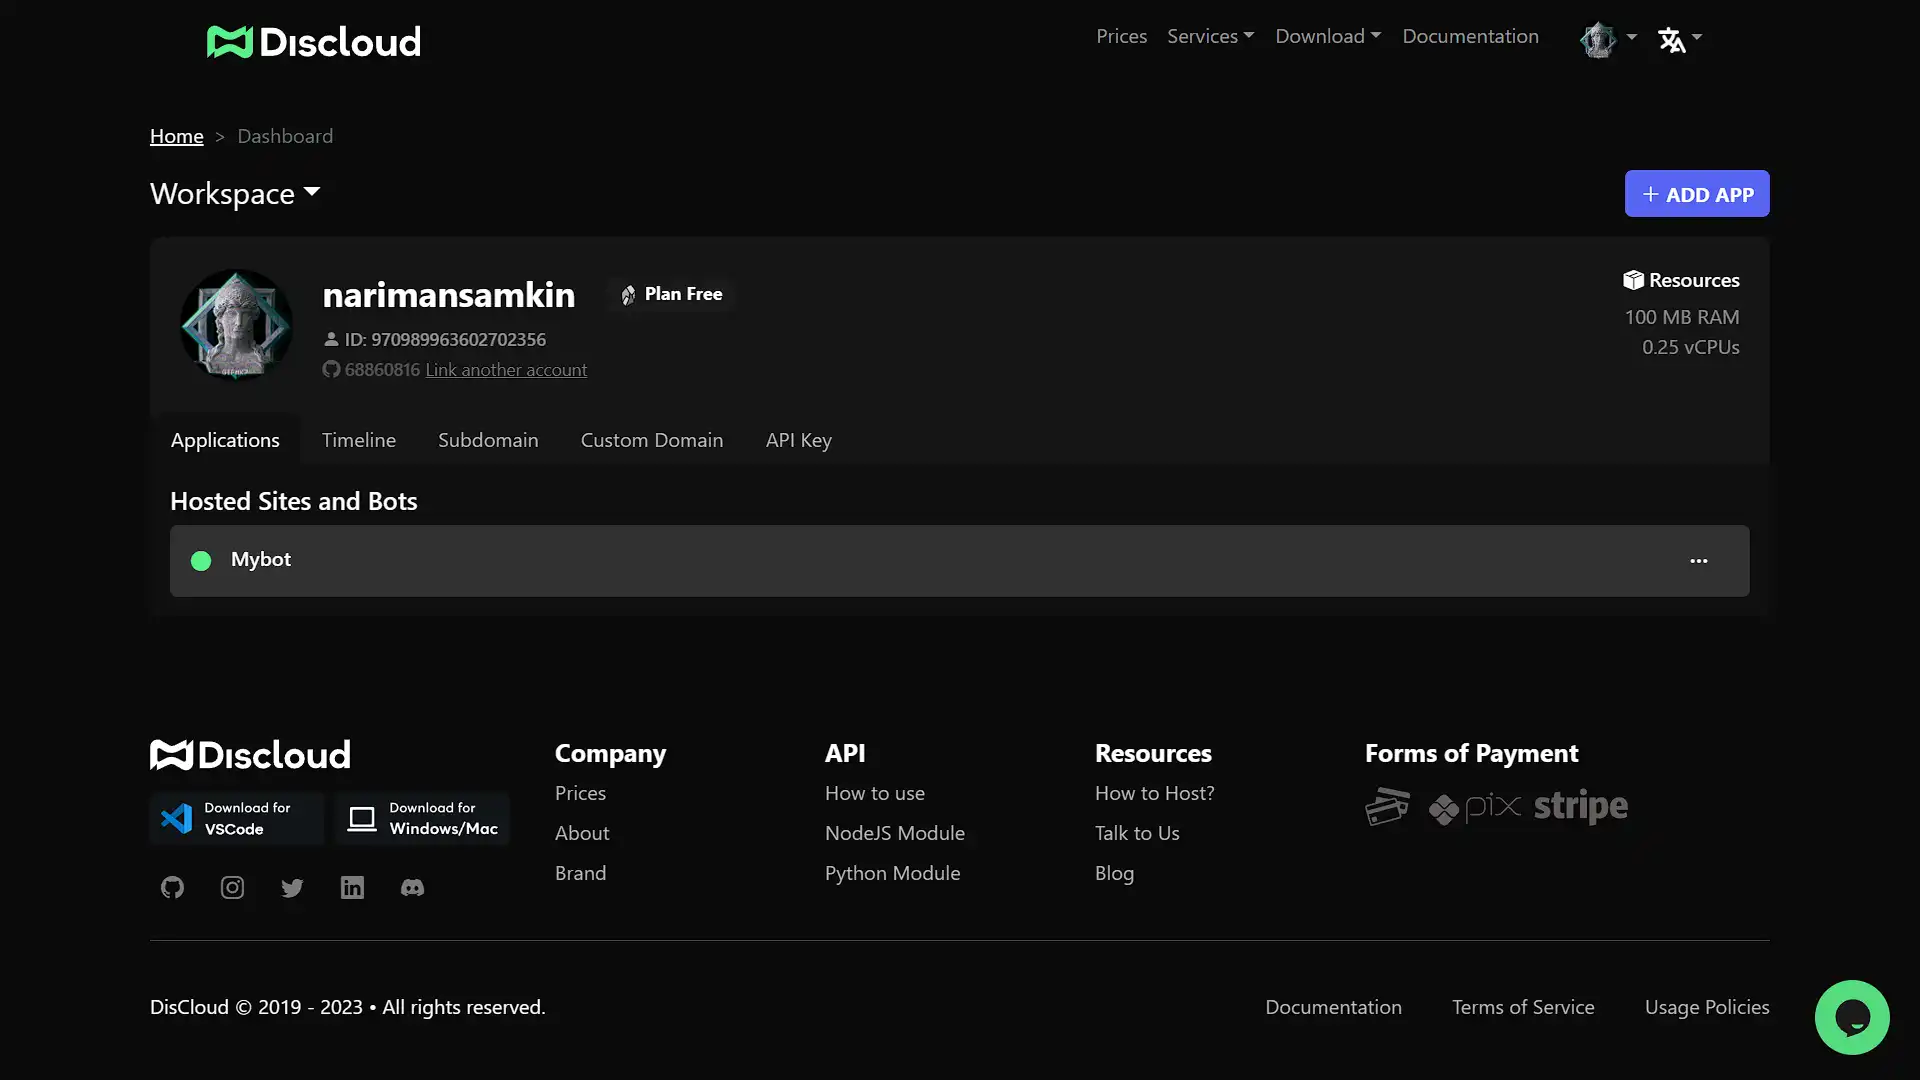The image size is (1920, 1080).
Task: Open the Discord social icon in the footer
Action: pos(412,887)
